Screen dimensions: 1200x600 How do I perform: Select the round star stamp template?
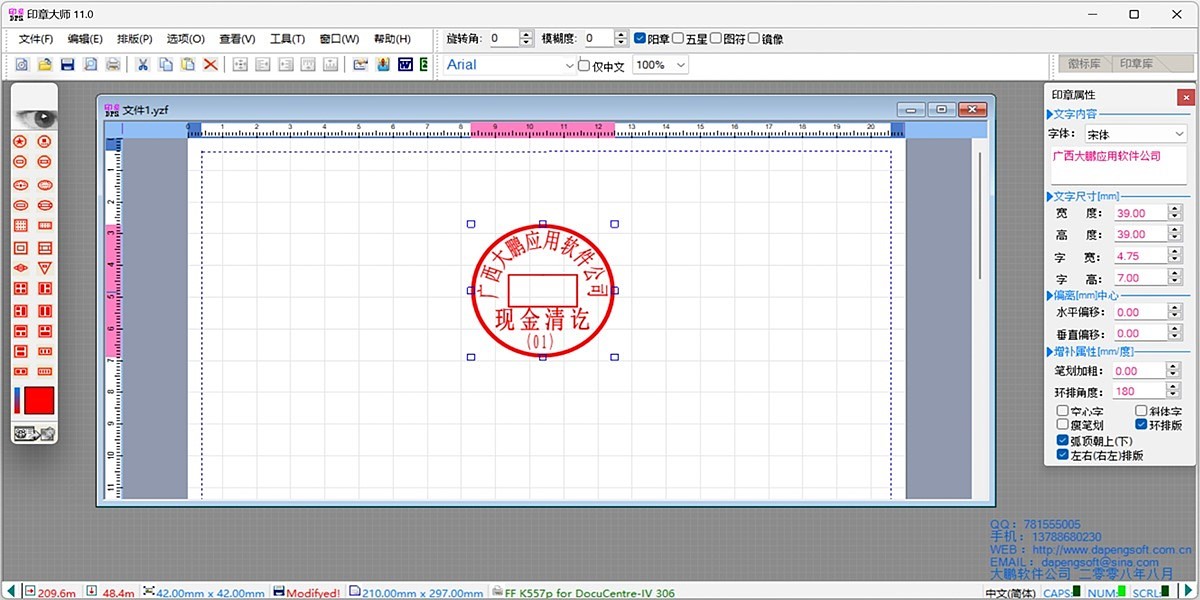click(x=20, y=142)
